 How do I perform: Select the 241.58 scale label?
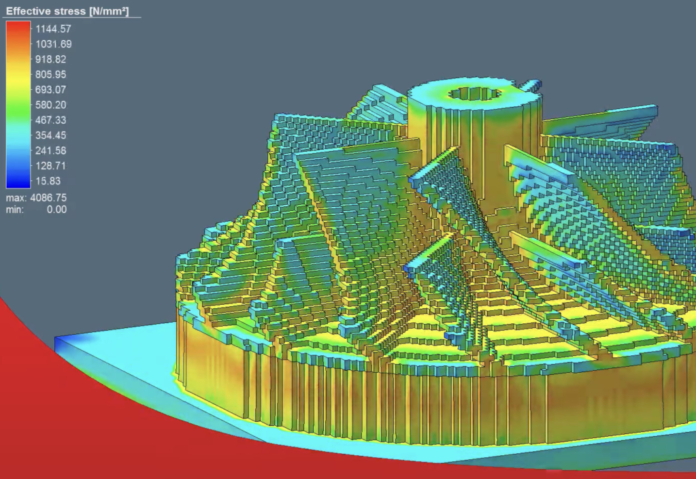point(52,150)
